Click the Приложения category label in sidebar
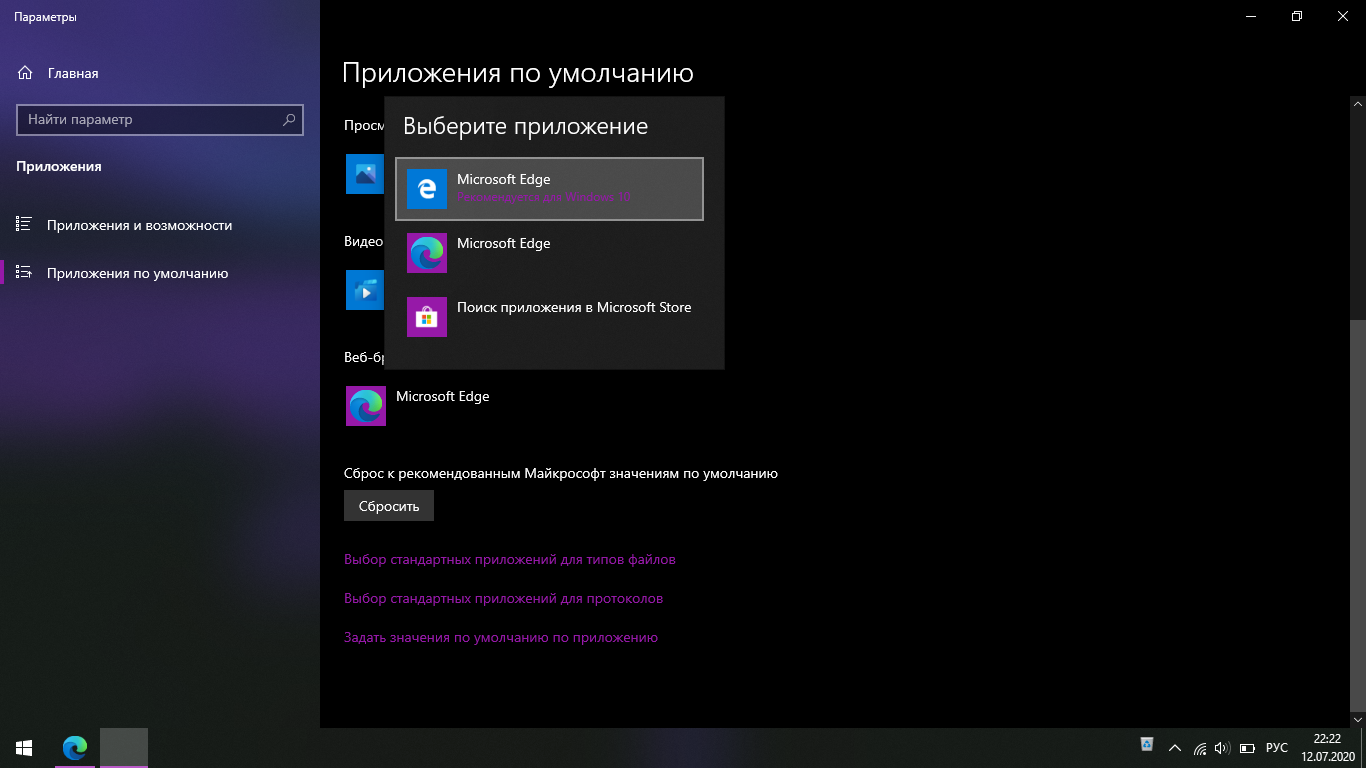The image size is (1366, 768). pos(59,166)
